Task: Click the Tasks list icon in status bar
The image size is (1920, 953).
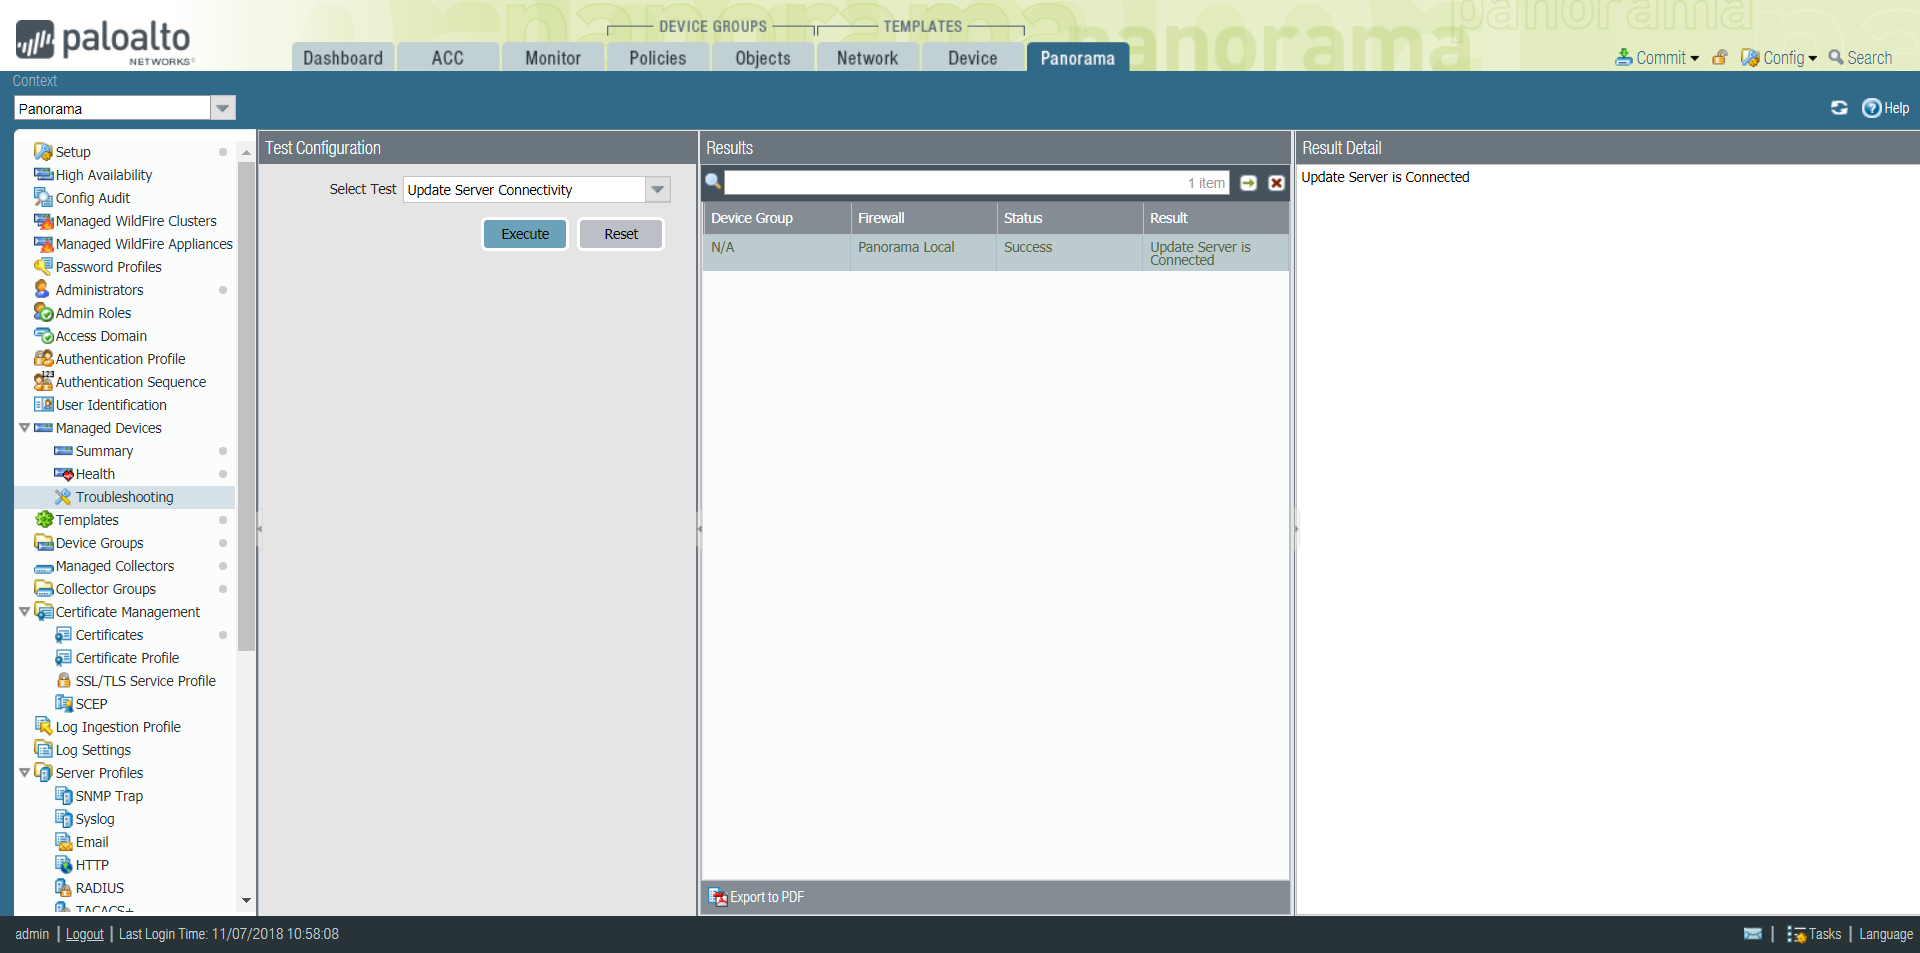Action: (x=1796, y=934)
